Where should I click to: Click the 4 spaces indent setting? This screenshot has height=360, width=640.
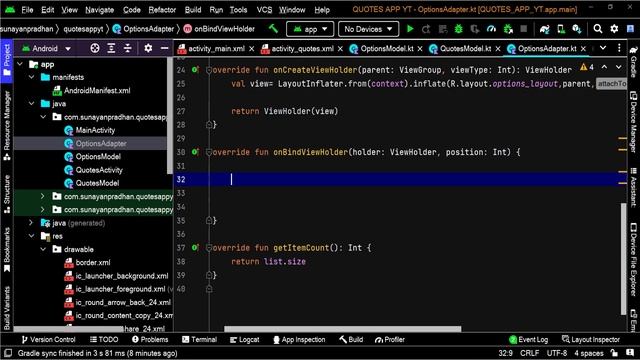point(589,353)
